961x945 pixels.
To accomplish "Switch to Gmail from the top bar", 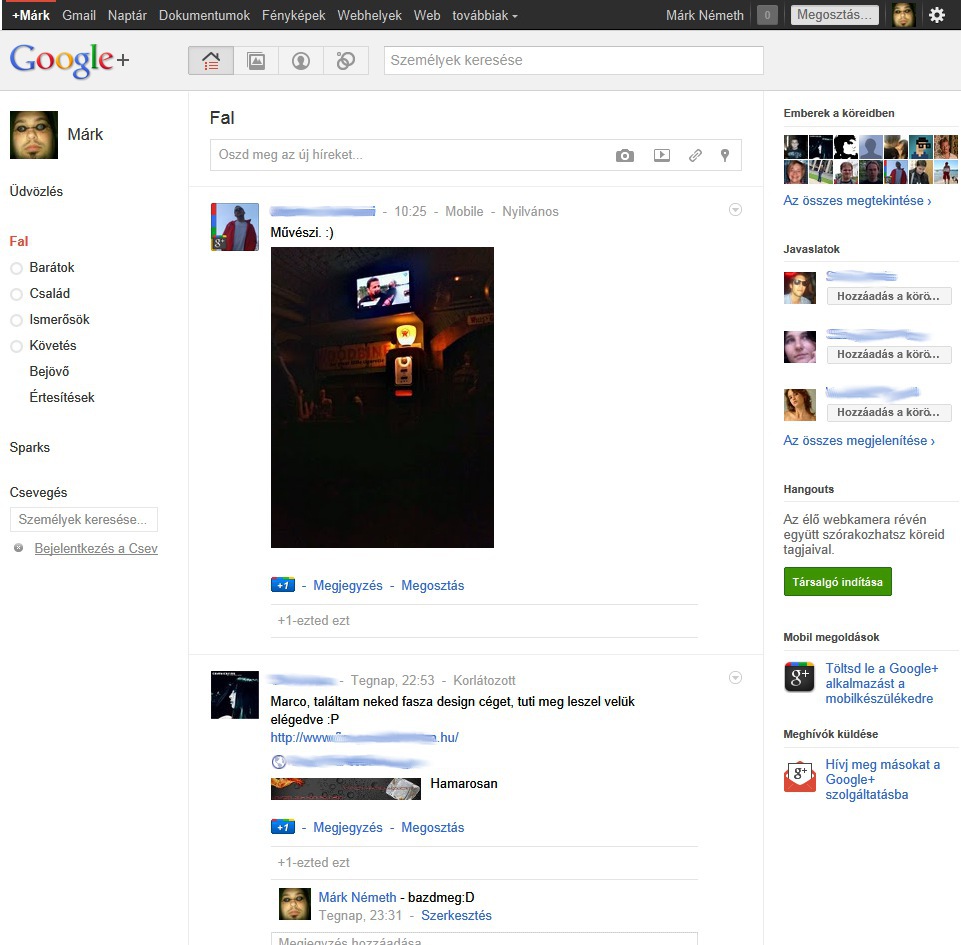I will click(x=78, y=15).
